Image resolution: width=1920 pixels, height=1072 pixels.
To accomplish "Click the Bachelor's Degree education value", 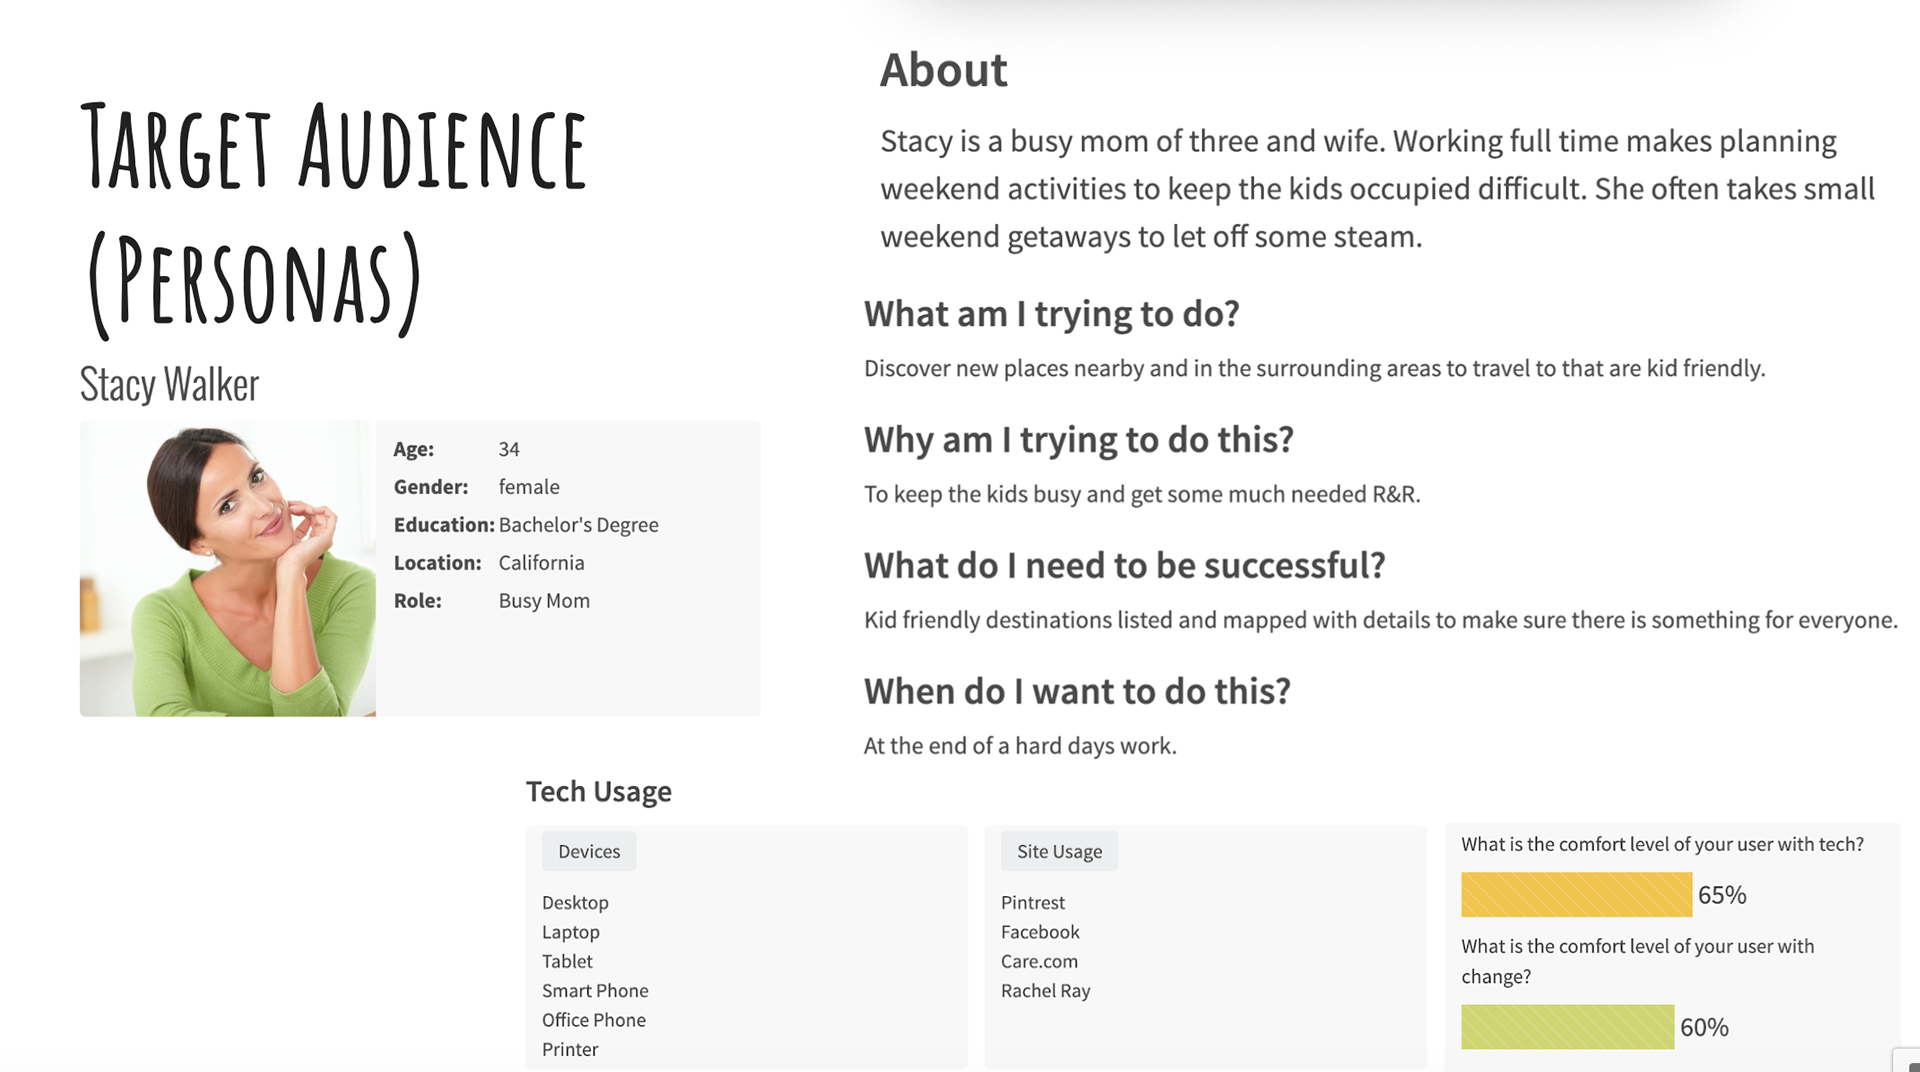I will click(x=578, y=525).
